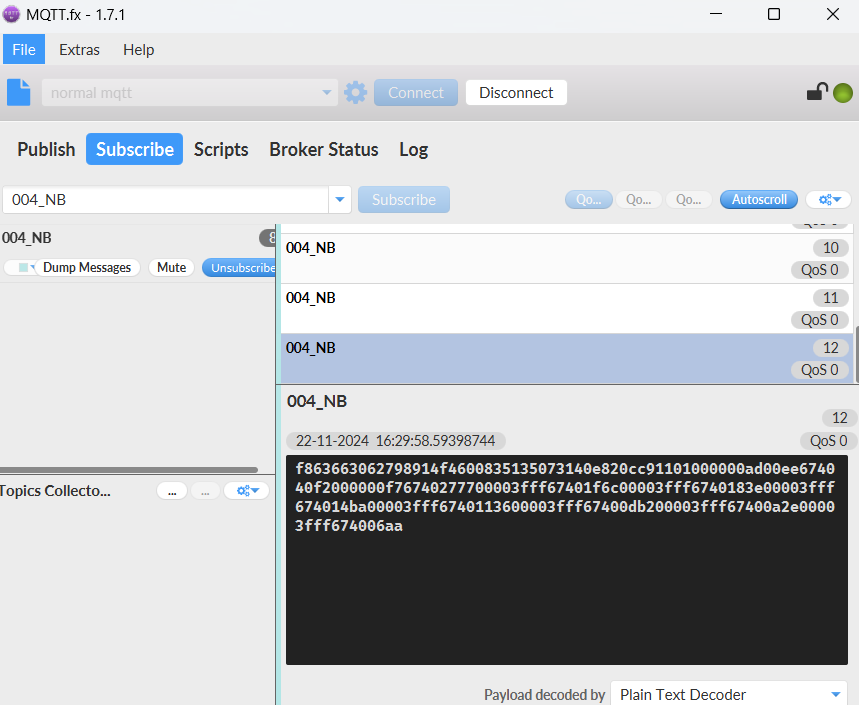Expand the connection profile dropdown arrow

[327, 93]
